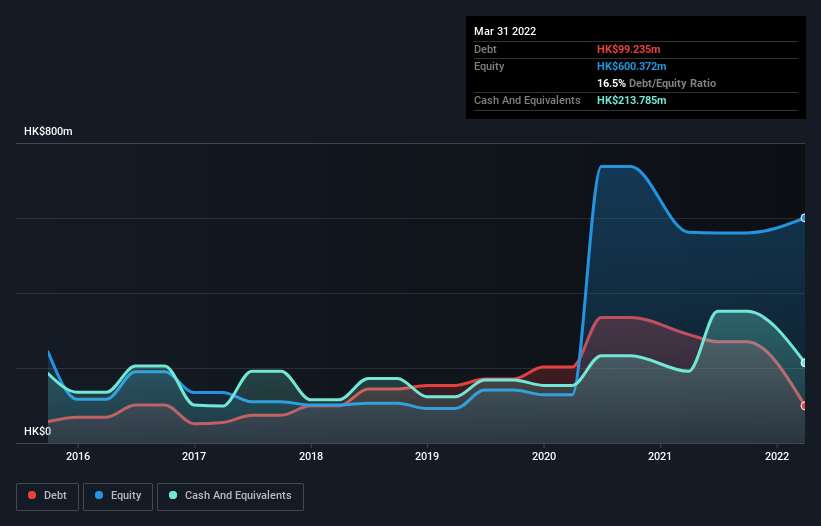Click the 2016 axis label
The image size is (821, 526).
tap(78, 456)
